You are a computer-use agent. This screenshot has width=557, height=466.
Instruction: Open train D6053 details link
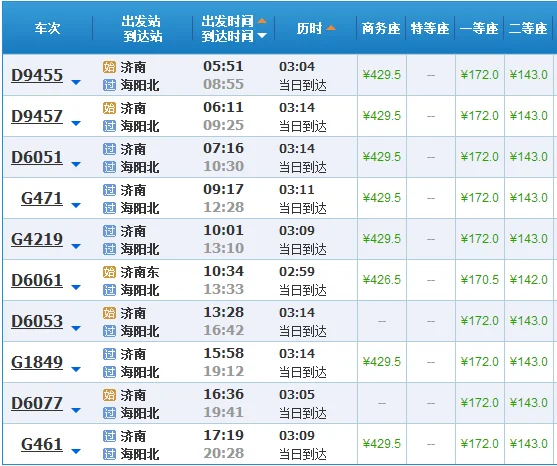click(37, 321)
